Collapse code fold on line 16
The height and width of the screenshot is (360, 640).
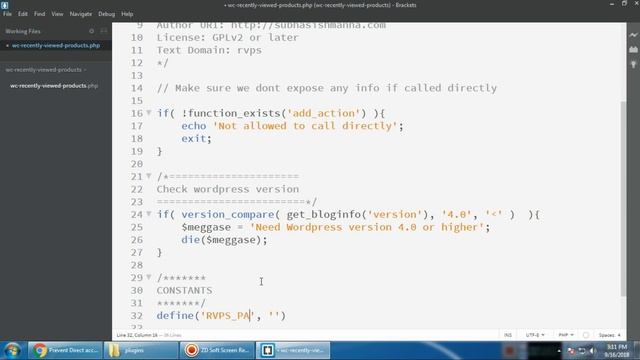pyautogui.click(x=149, y=112)
